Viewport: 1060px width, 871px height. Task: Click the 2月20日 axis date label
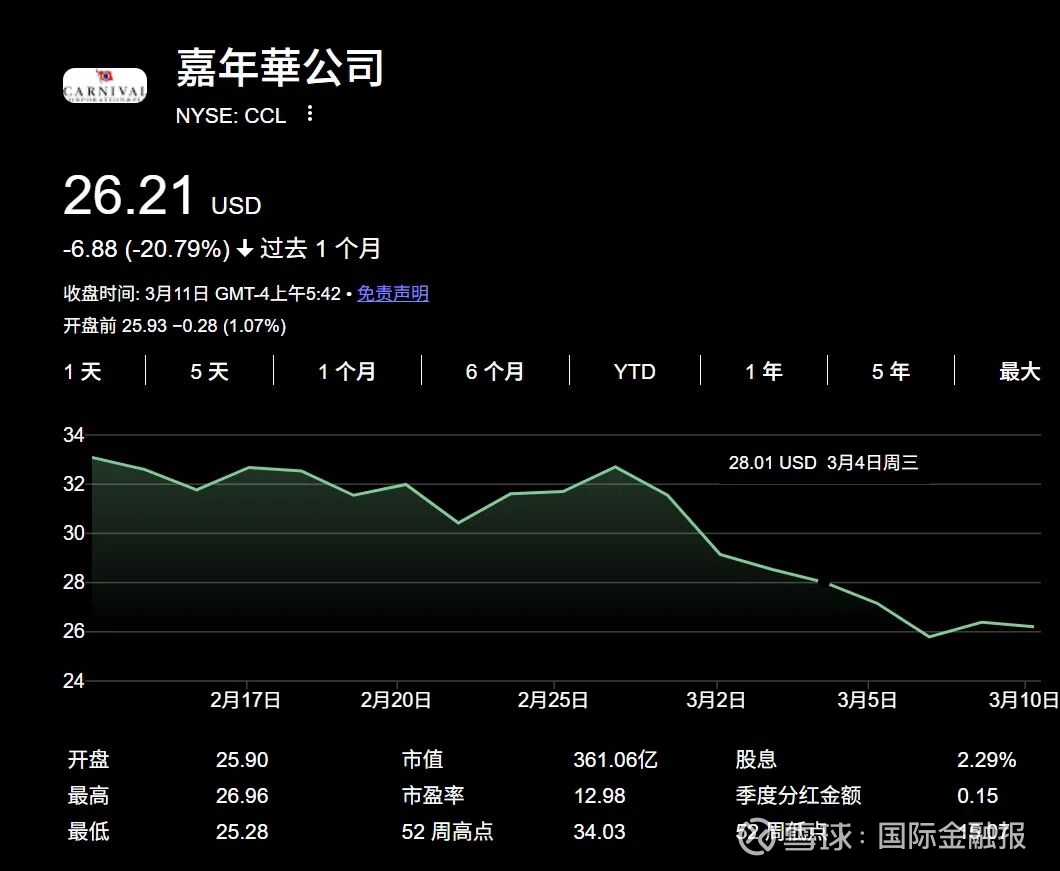coord(395,699)
